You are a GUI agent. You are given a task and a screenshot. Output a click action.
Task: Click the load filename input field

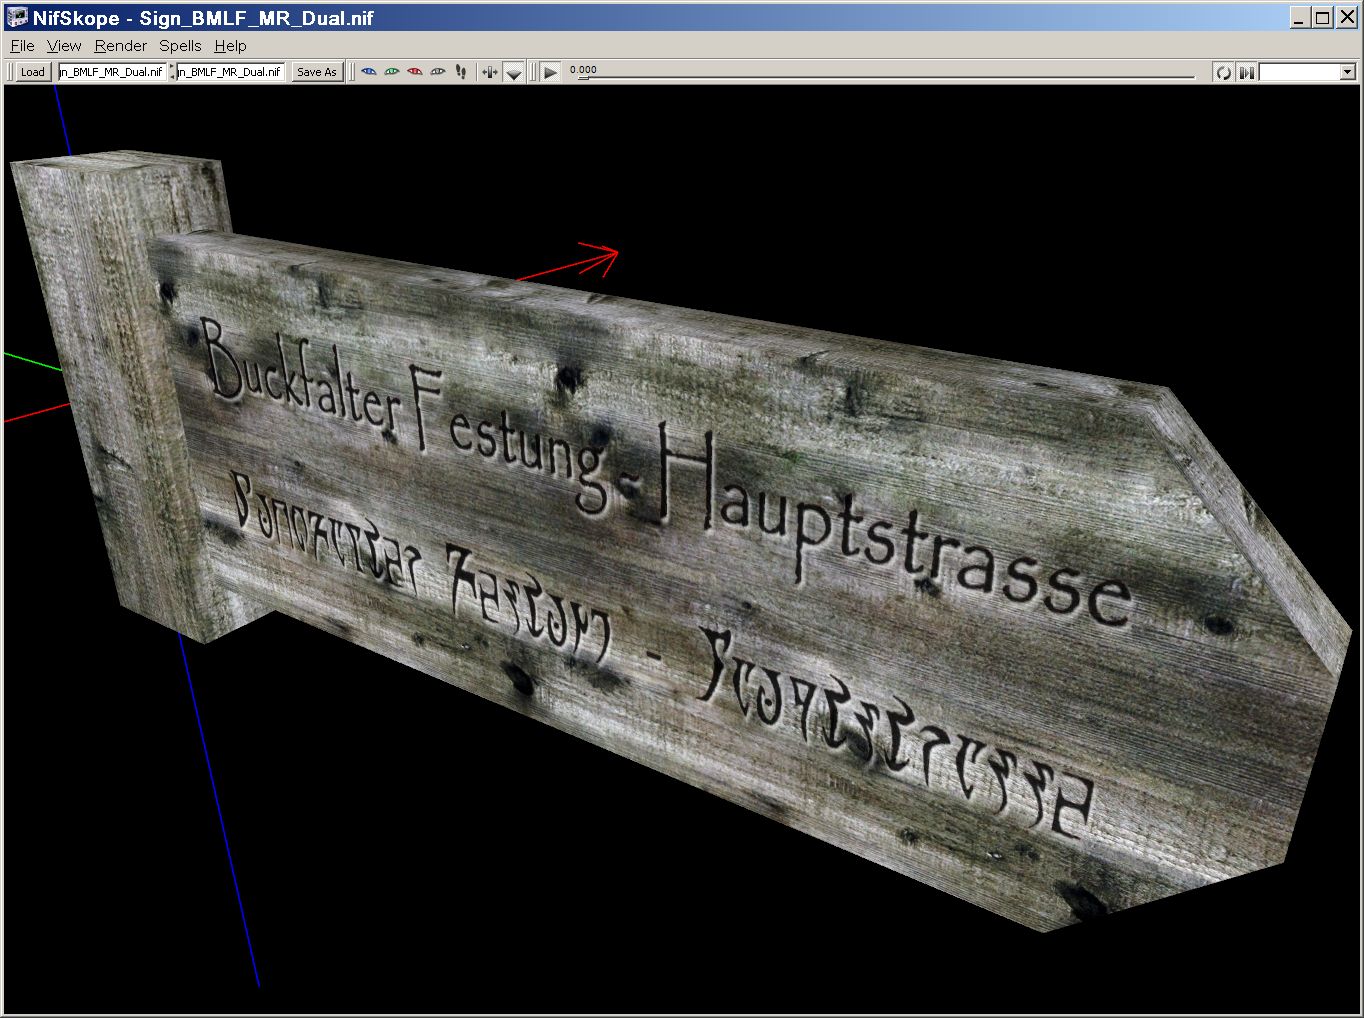click(111, 72)
